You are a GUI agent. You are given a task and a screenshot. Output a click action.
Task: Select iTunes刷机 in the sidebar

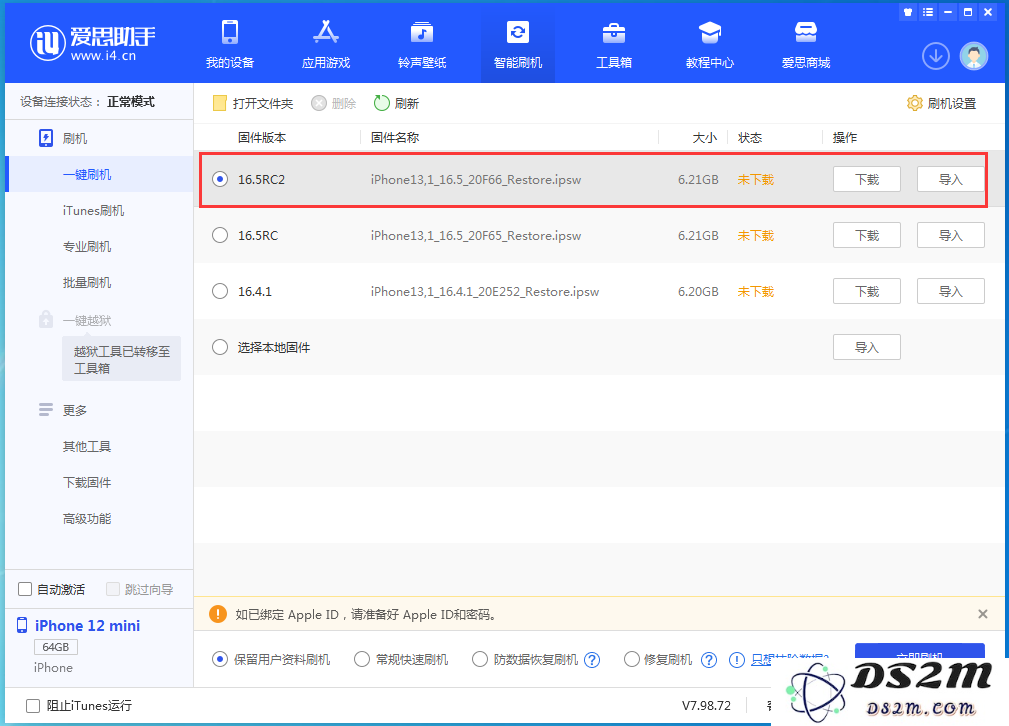(x=93, y=210)
